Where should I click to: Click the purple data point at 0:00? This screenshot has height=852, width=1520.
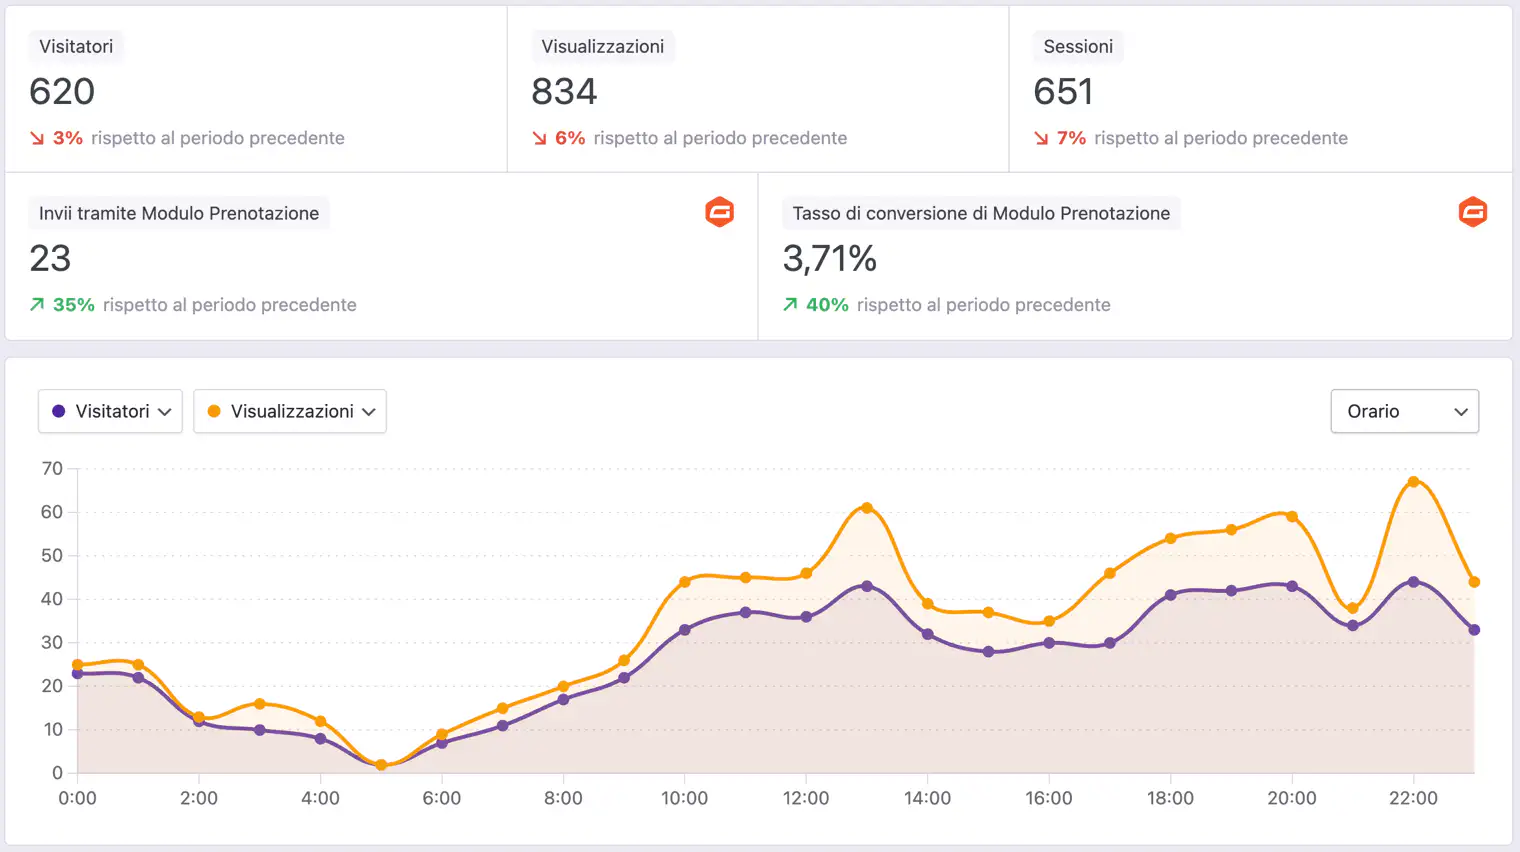78,673
